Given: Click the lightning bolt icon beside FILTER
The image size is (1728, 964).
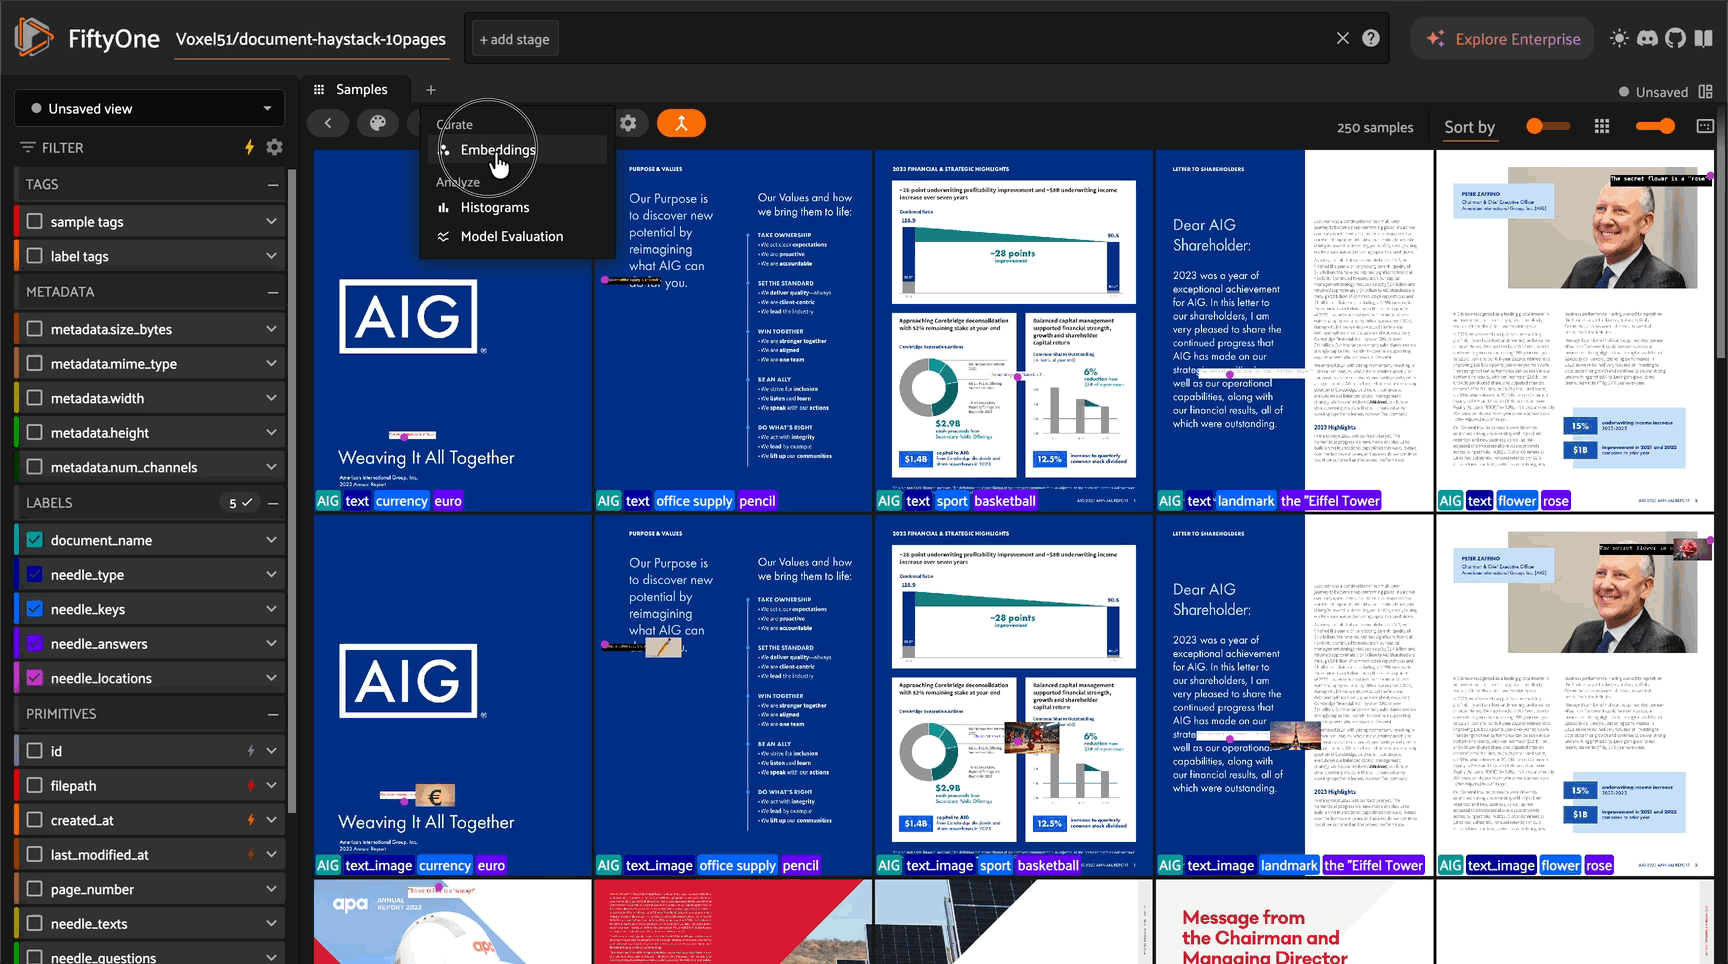Looking at the screenshot, I should tap(249, 147).
